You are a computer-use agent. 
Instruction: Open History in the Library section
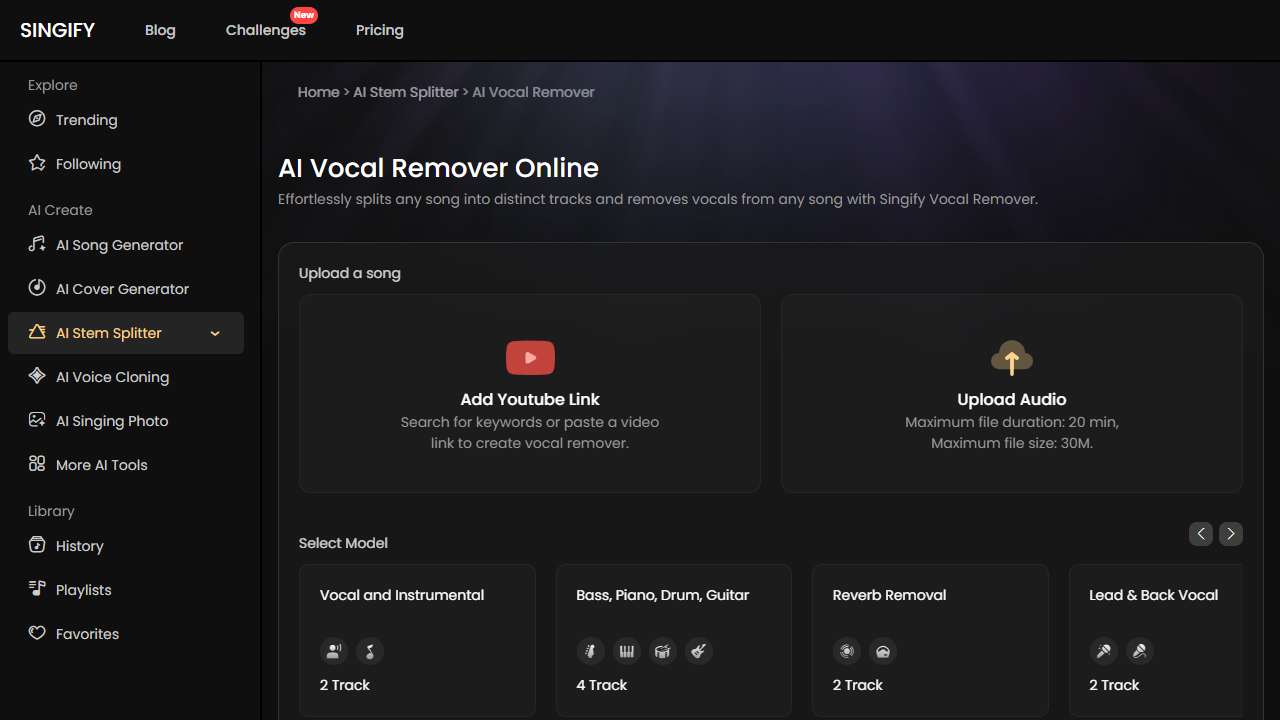tap(79, 546)
